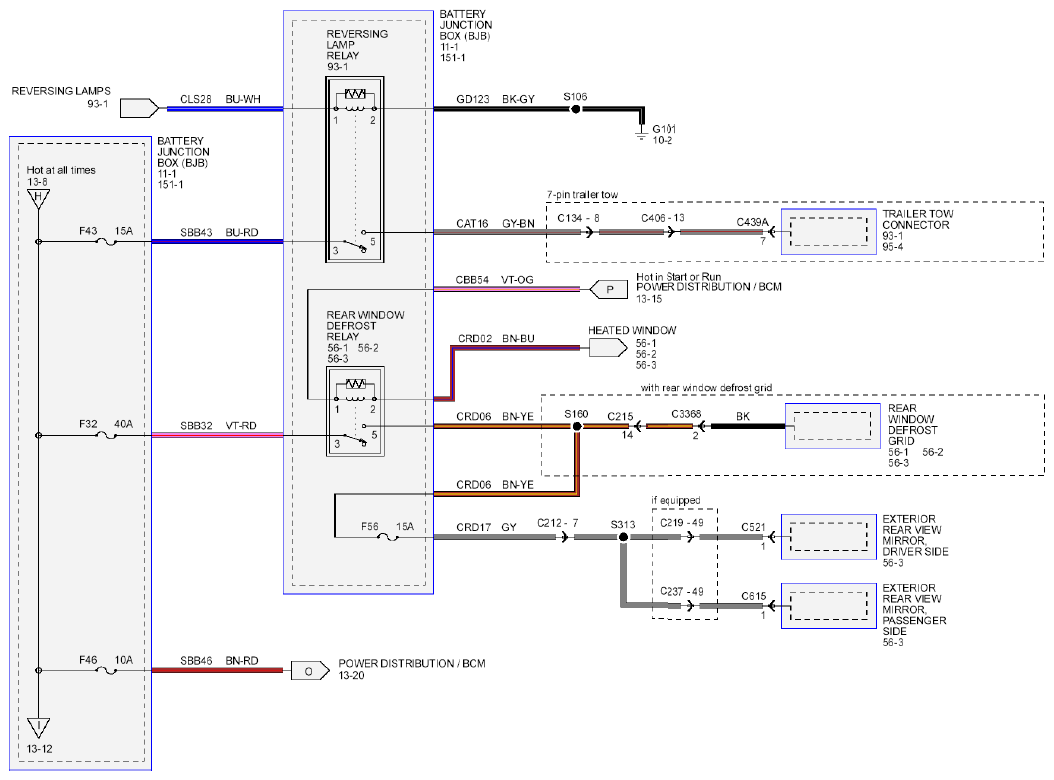Click the S160 splice dot

click(577, 426)
